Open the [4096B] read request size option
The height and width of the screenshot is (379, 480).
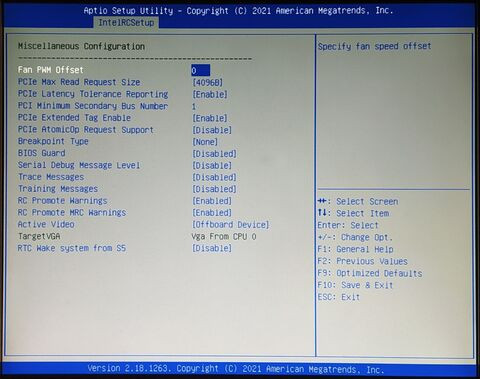[x=207, y=82]
